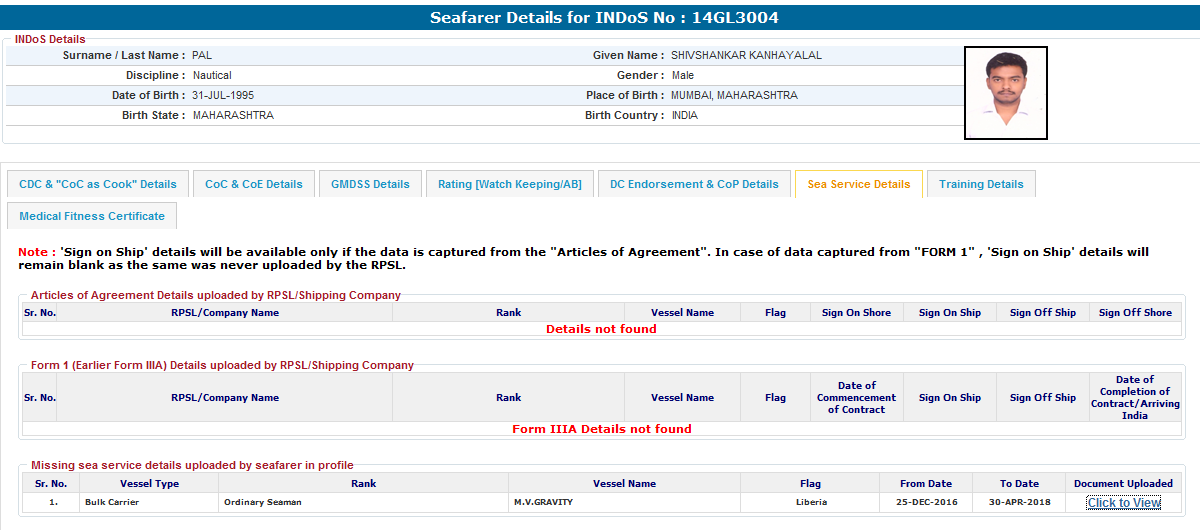1200x530 pixels.
Task: Click the seafarer's profile photo
Action: pos(1005,92)
